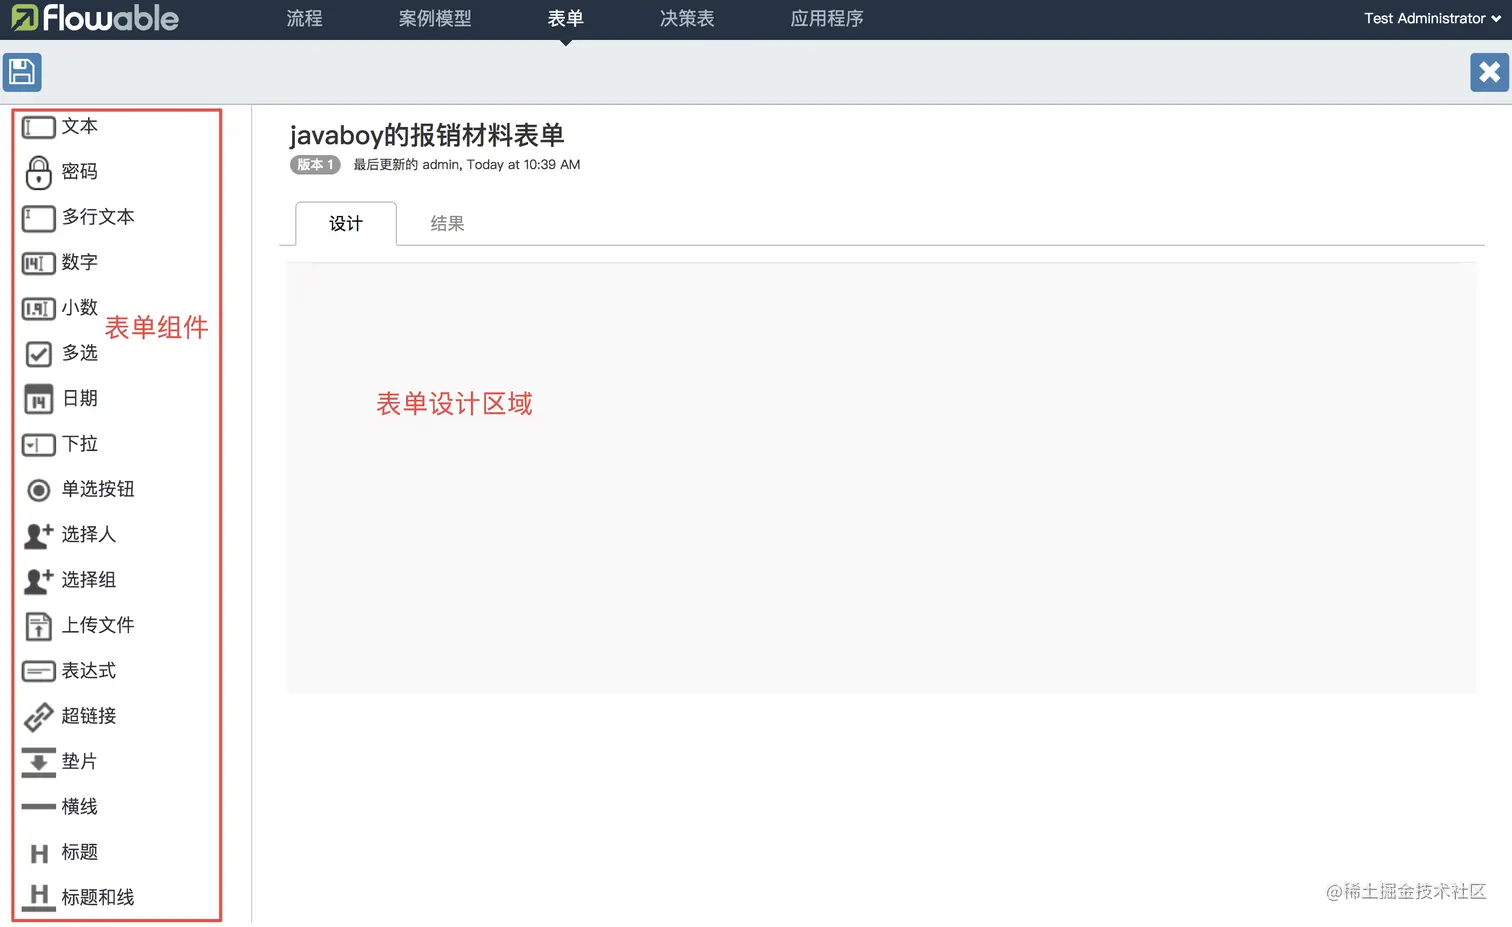Image resolution: width=1512 pixels, height=927 pixels.
Task: Select the 密码 password component
Action: pyautogui.click(x=79, y=172)
